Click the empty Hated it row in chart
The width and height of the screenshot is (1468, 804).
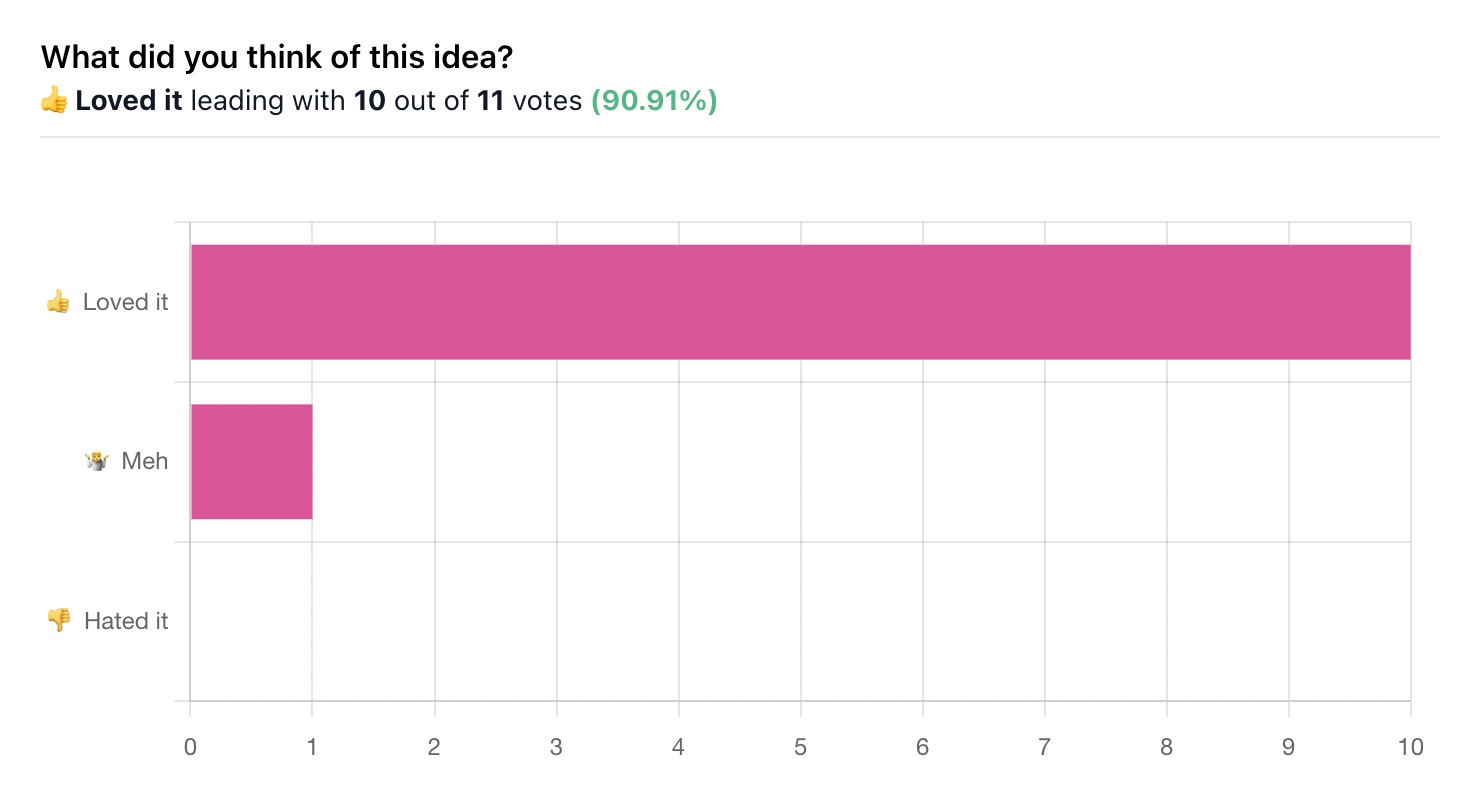pyautogui.click(x=800, y=621)
